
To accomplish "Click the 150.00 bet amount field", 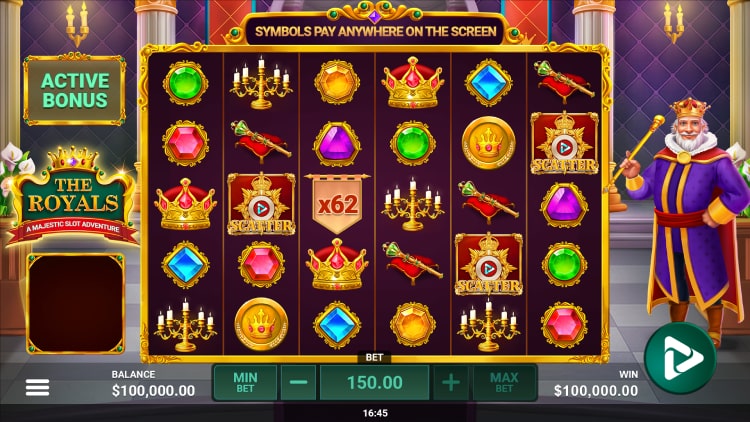I will (x=375, y=382).
